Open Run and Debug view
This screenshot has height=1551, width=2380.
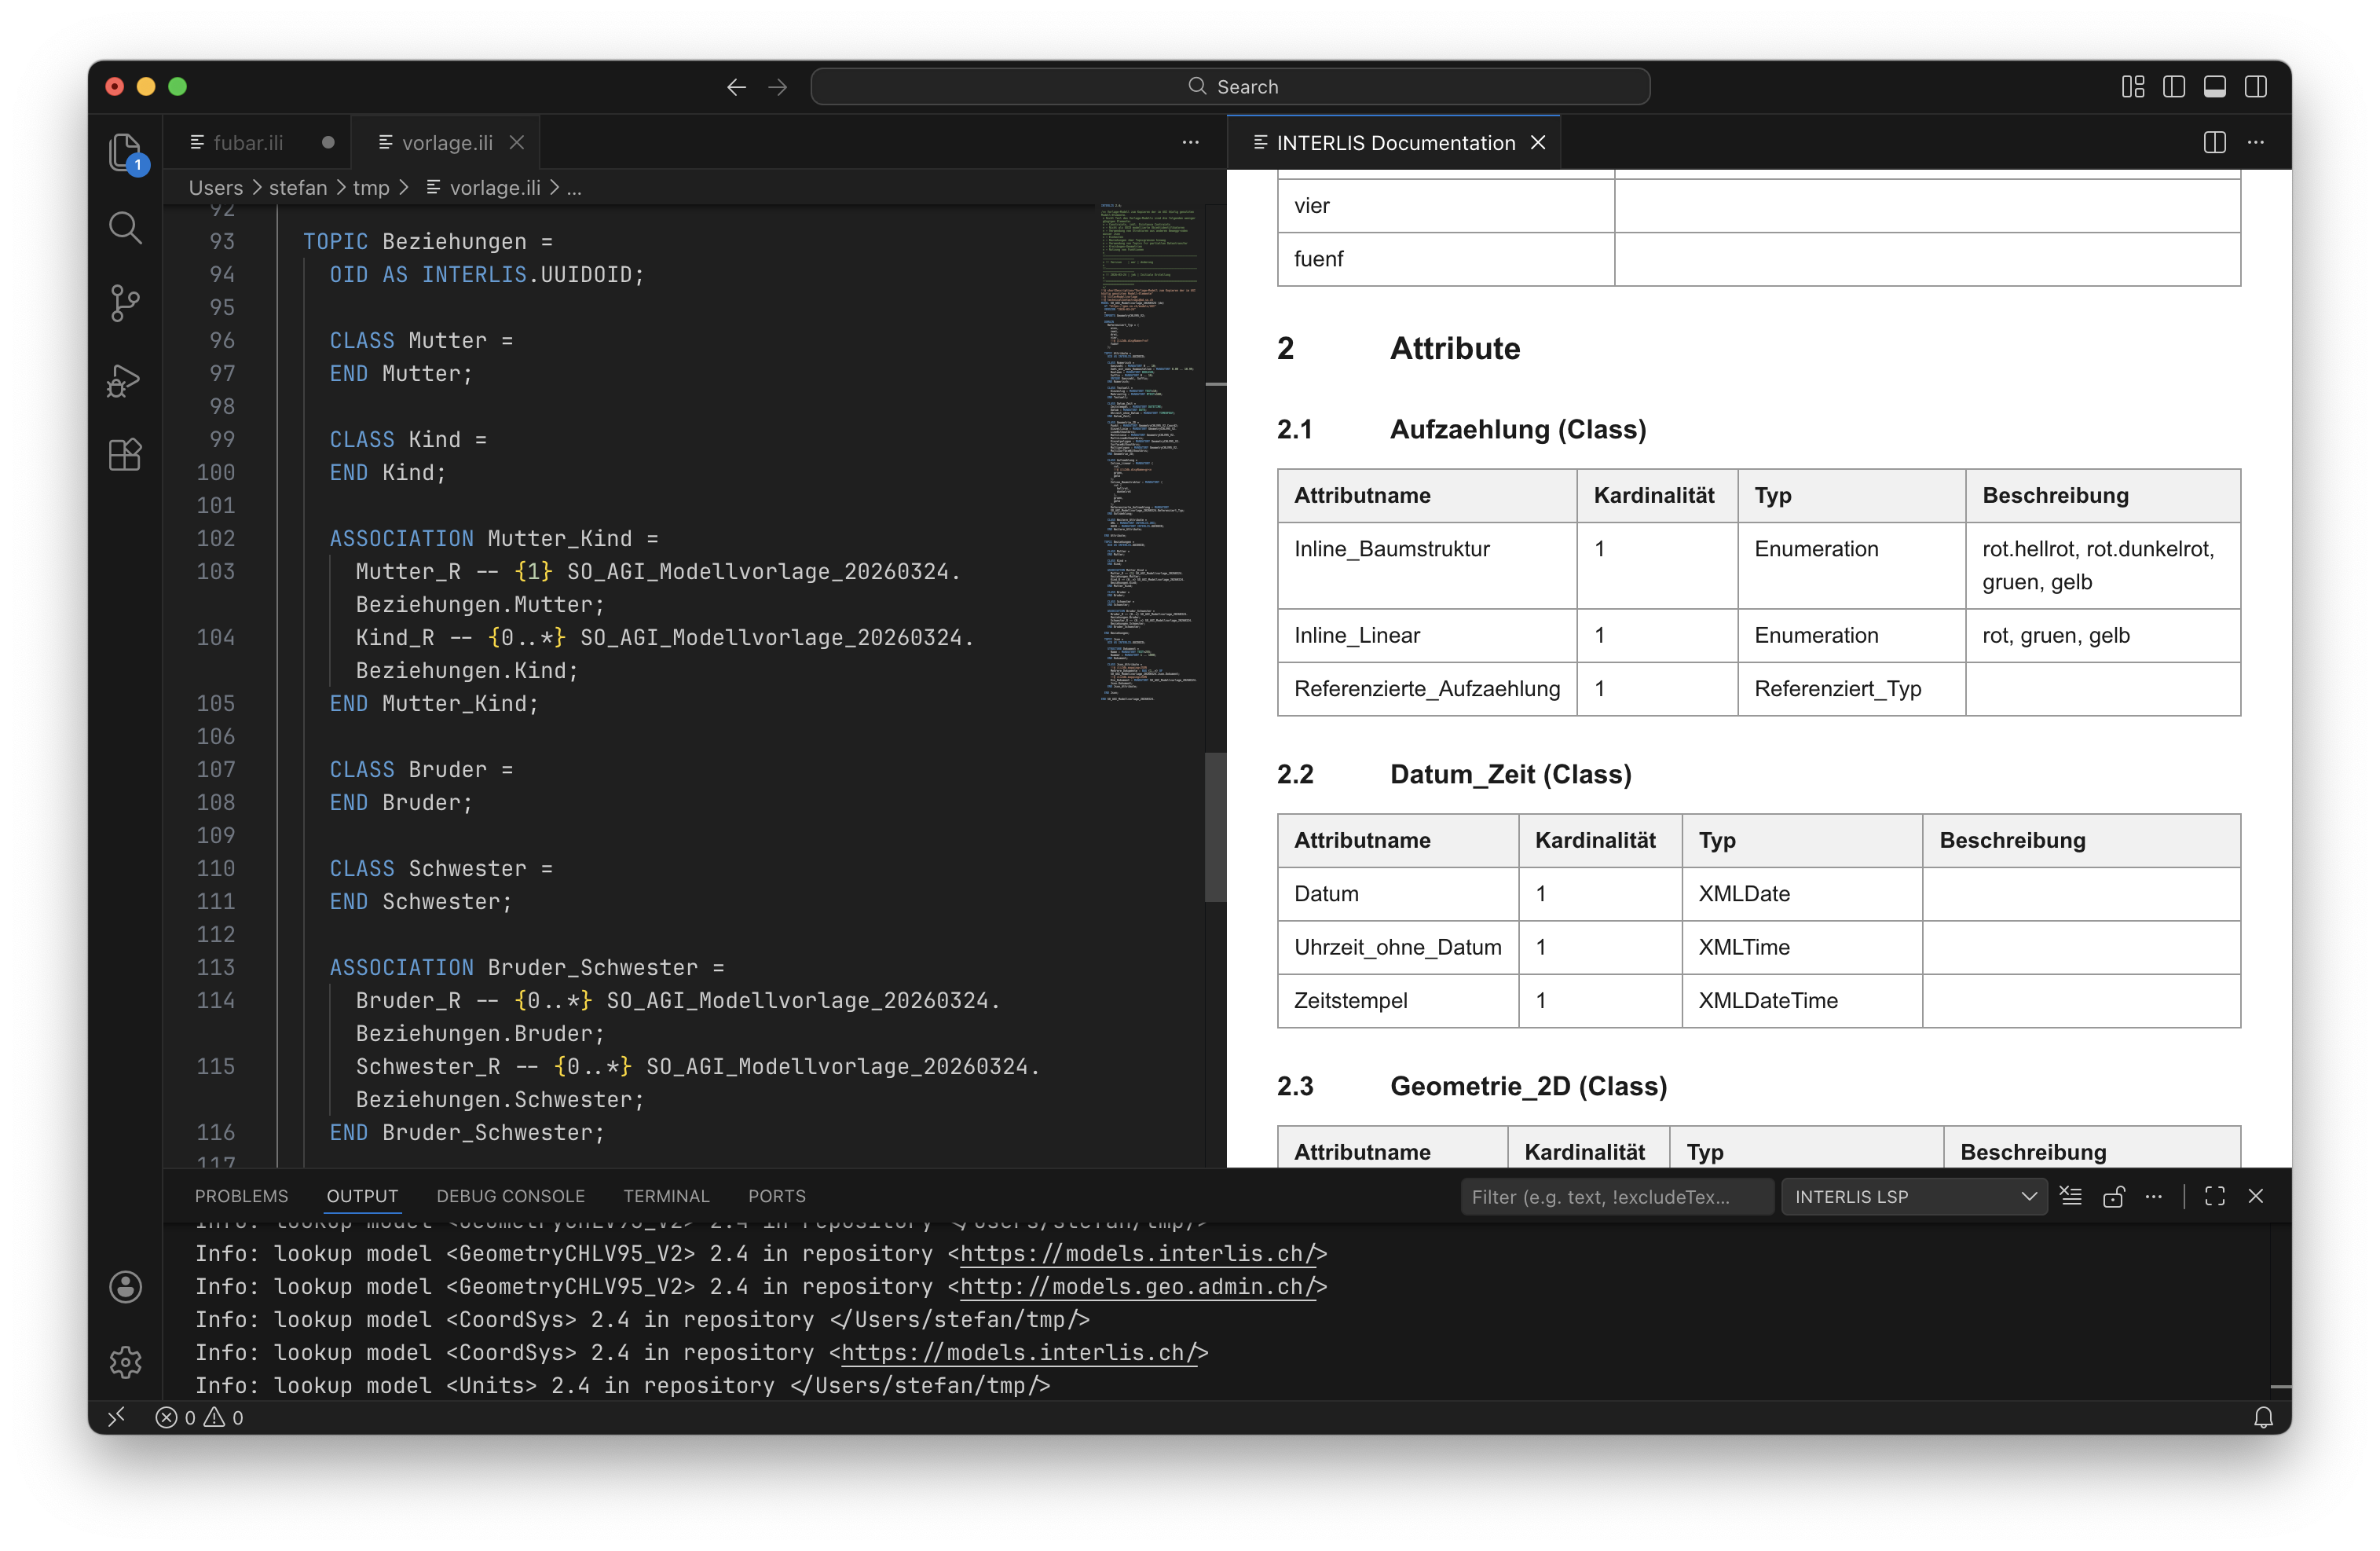pyautogui.click(x=125, y=380)
